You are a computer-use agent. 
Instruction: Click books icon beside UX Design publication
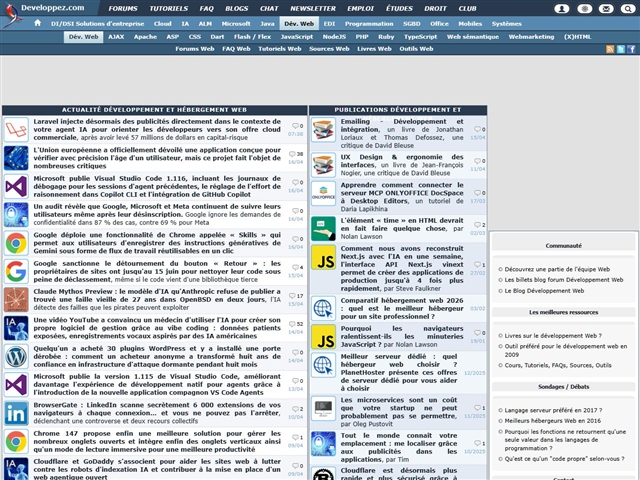point(323,165)
